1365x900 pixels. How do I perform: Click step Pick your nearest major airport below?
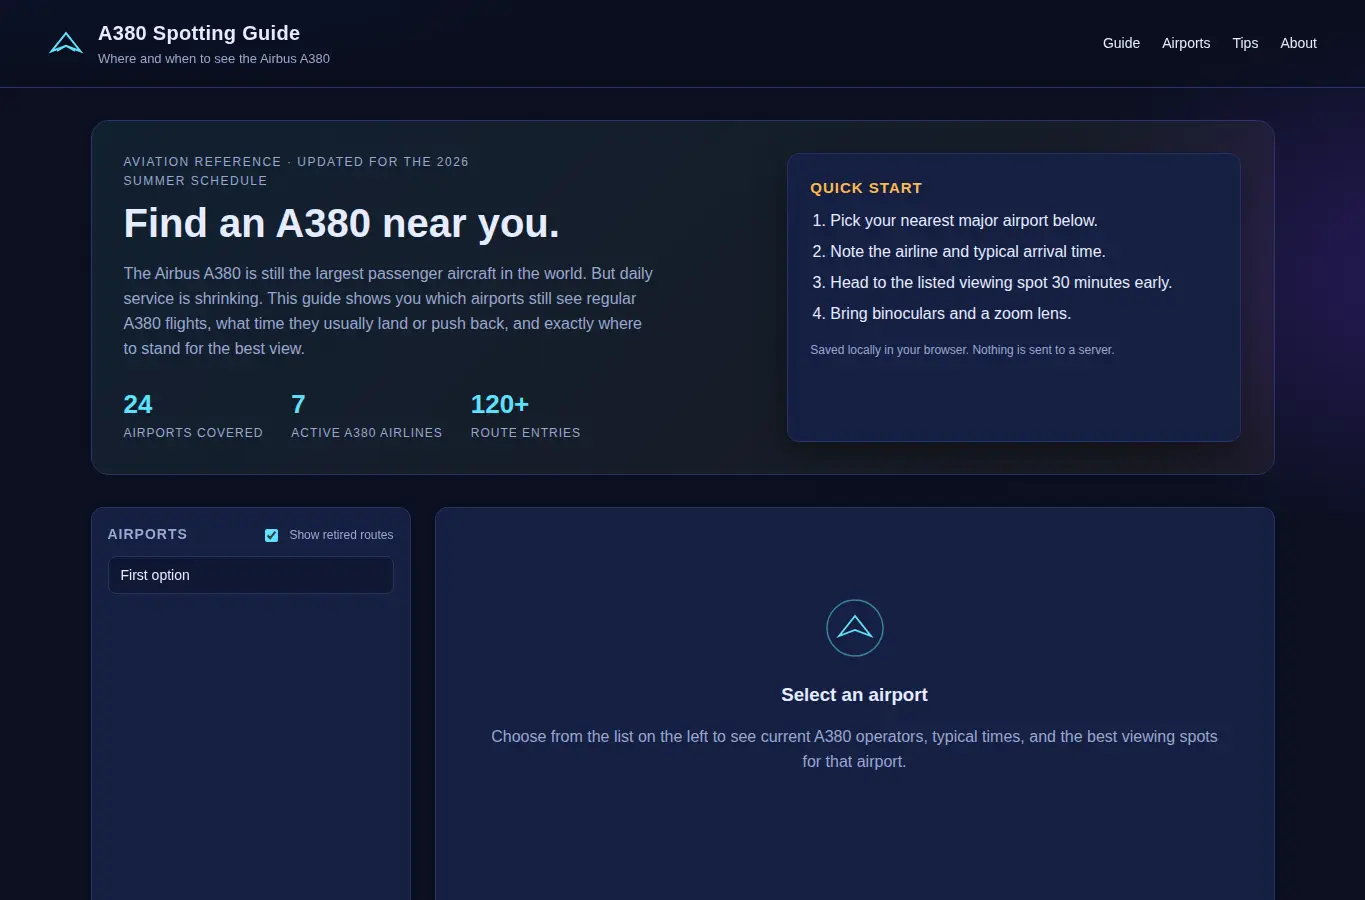963,221
